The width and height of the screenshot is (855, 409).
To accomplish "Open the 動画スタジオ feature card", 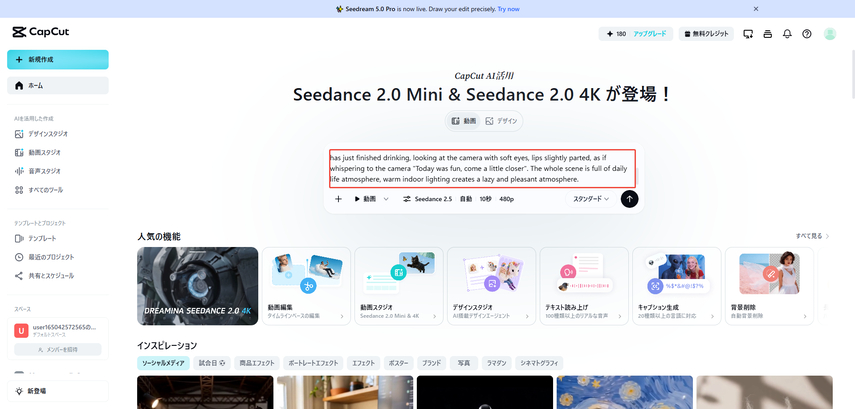I will [x=399, y=286].
